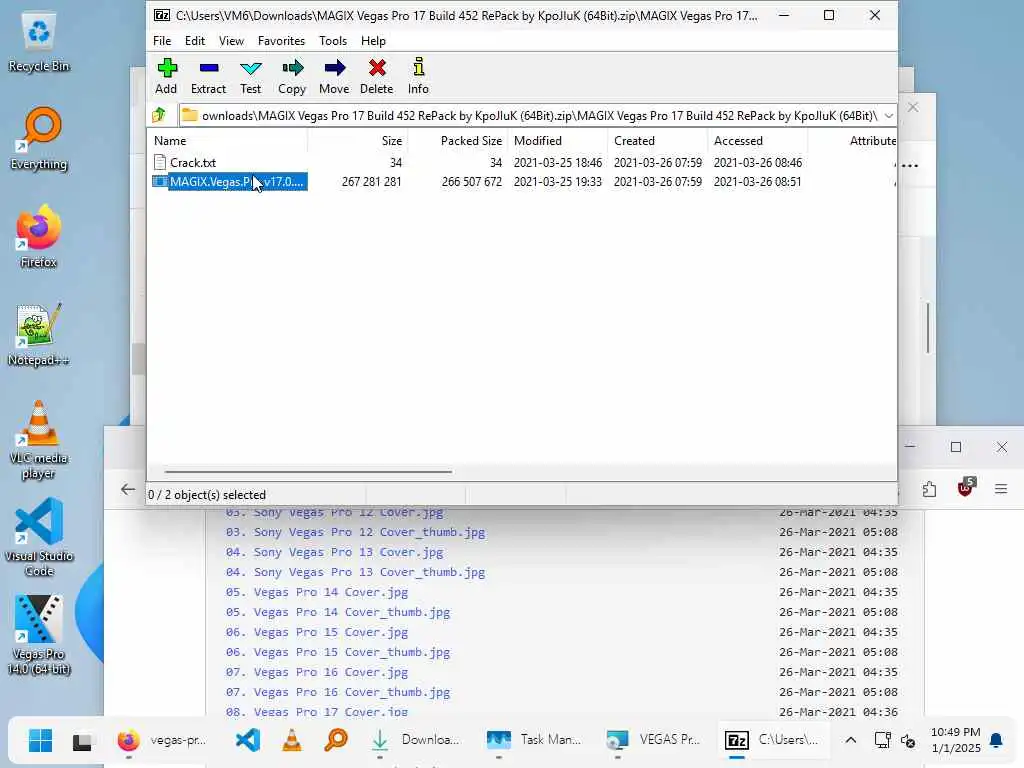Open the Edit menu

tap(195, 40)
